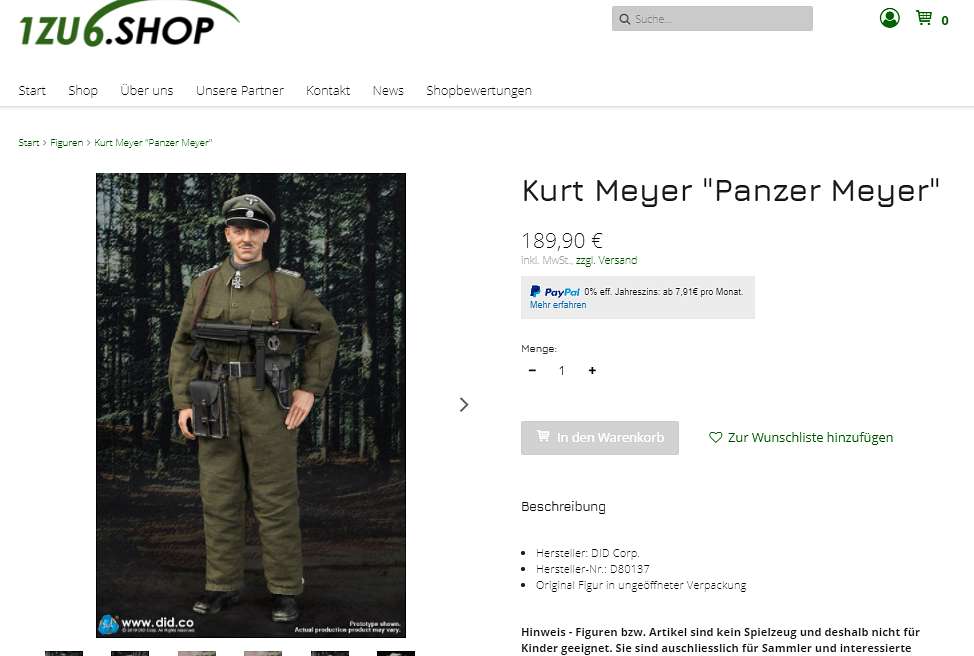Image resolution: width=974 pixels, height=656 pixels.
Task: Click the heart wishlist icon
Action: (716, 437)
